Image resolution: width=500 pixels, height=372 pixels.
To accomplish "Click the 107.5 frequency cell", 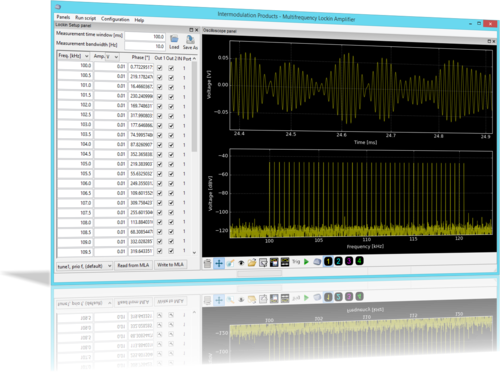I will coord(75,212).
